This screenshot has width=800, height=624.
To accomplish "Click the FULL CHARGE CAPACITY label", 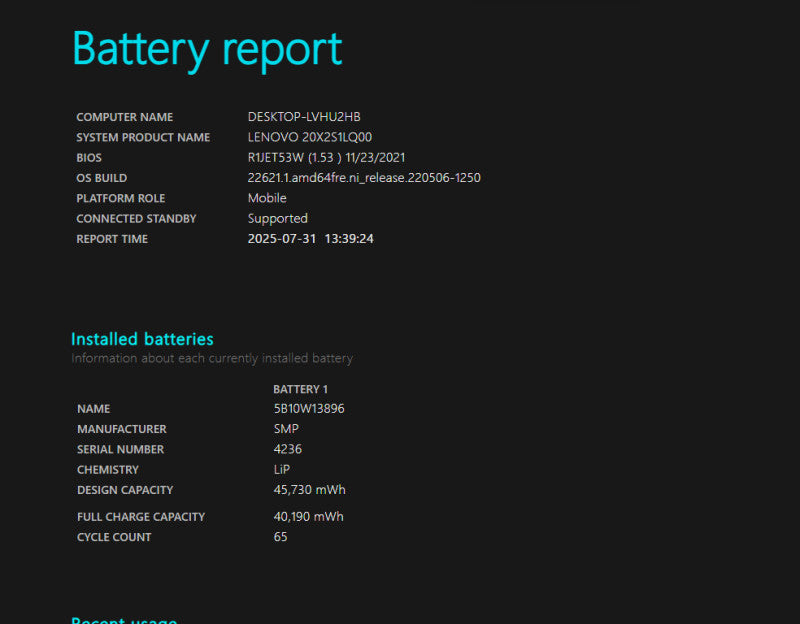I will point(141,517).
